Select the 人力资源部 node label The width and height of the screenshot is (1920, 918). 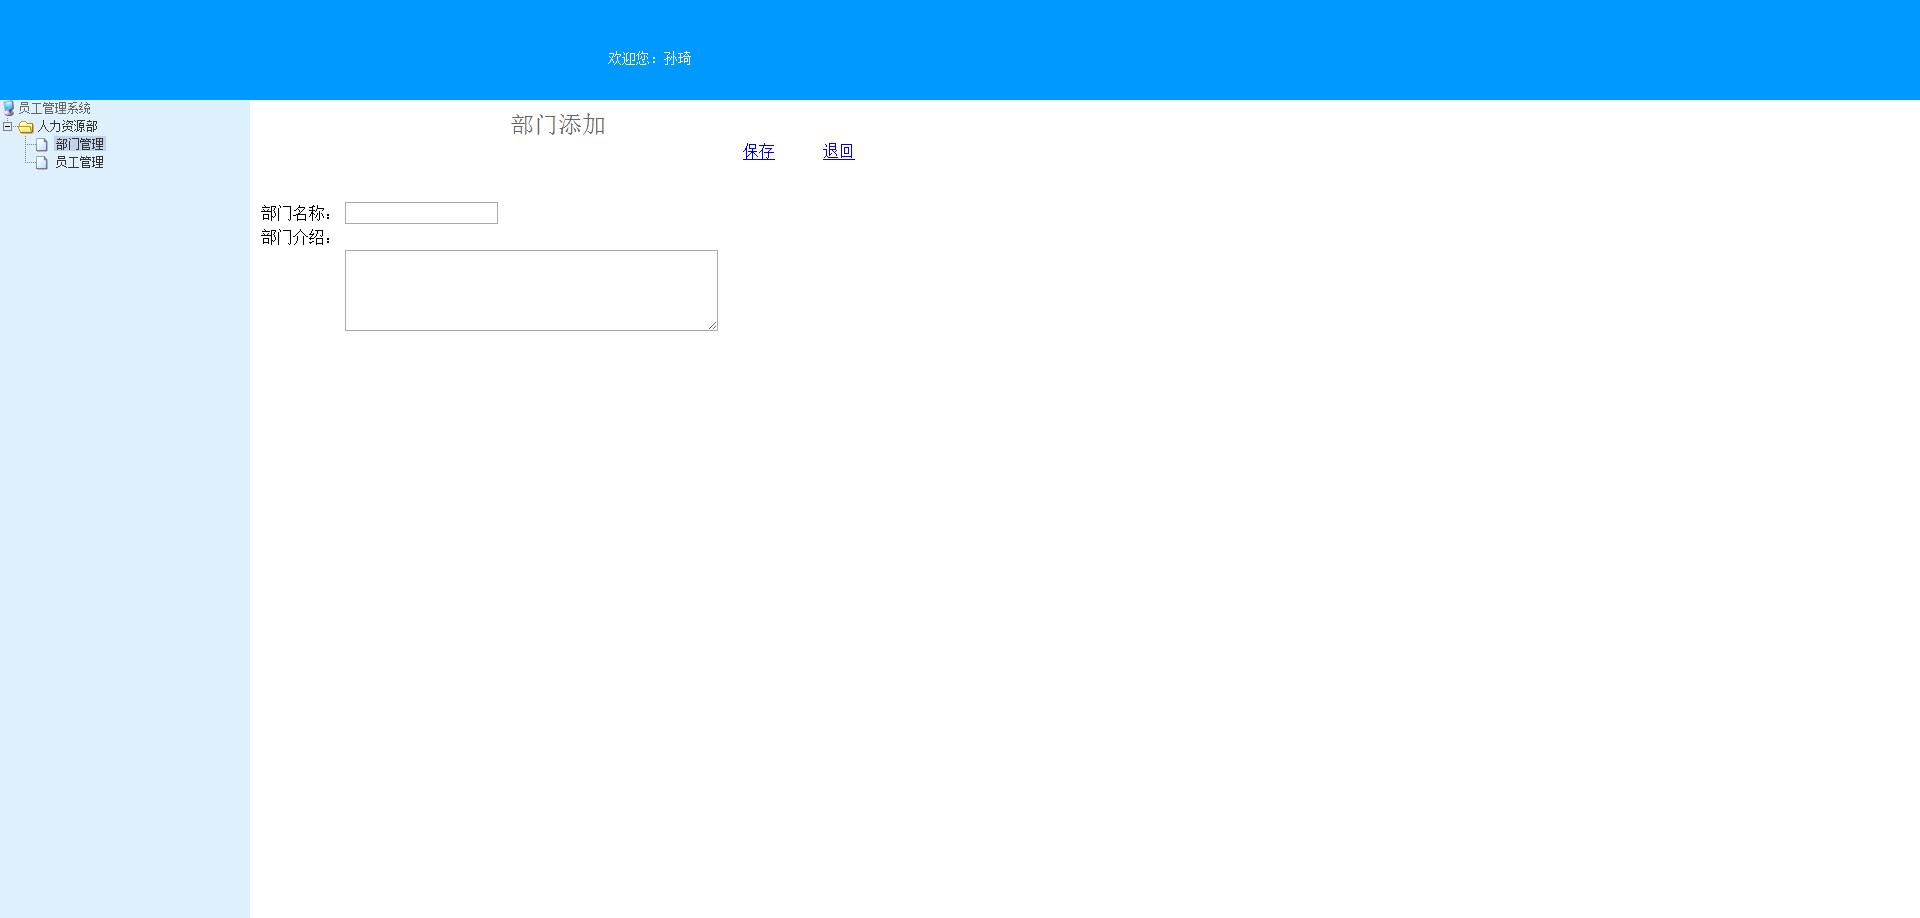click(68, 126)
